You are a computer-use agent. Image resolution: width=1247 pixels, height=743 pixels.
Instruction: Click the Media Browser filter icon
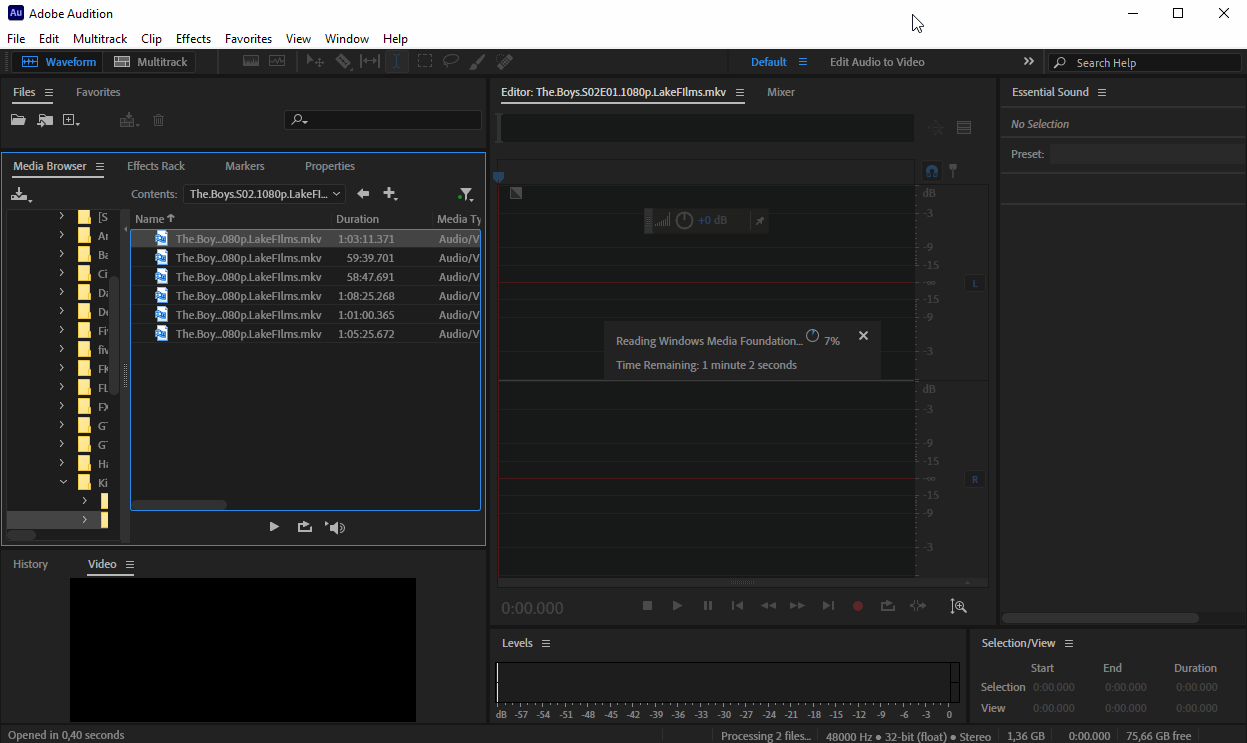click(x=465, y=194)
